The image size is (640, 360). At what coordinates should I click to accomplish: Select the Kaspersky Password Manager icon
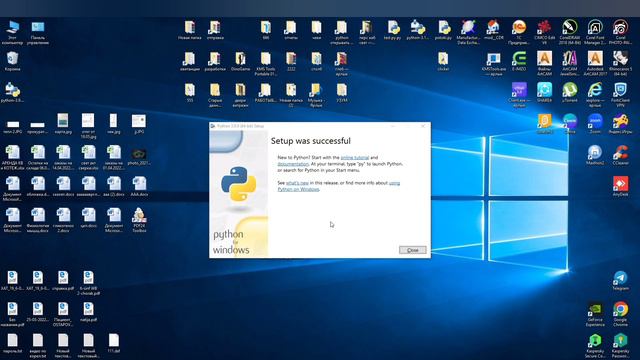click(x=620, y=345)
